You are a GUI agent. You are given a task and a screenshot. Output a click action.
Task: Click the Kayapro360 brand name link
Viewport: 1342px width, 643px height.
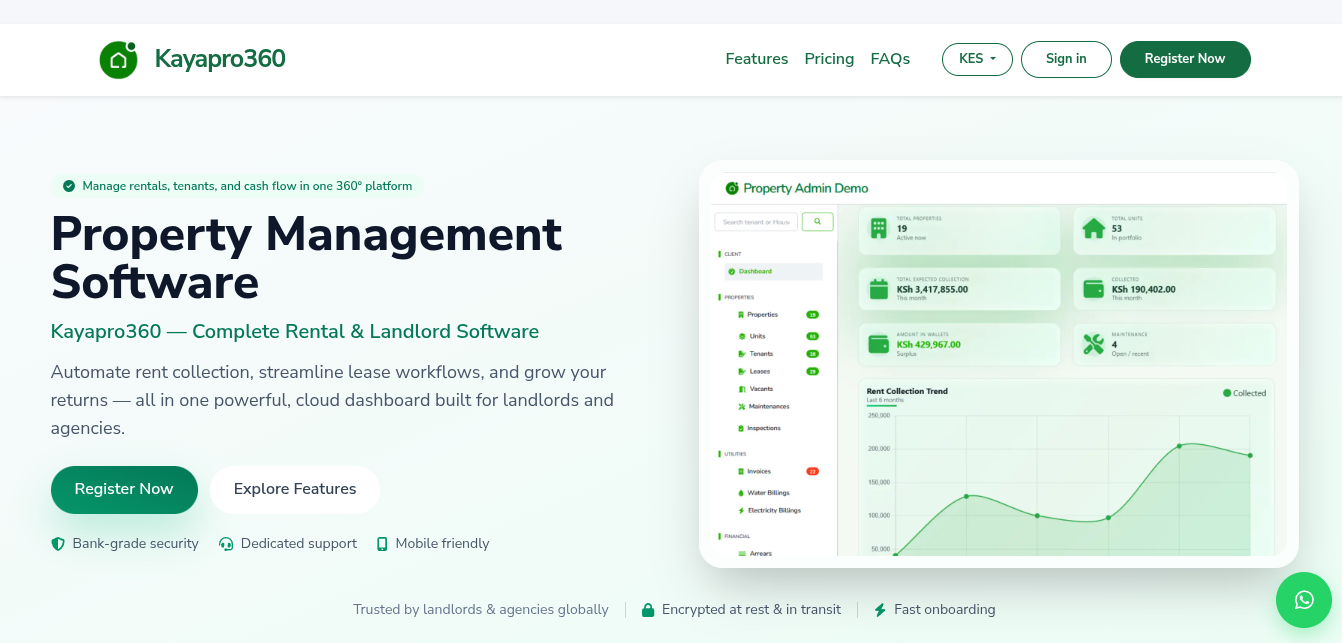pos(220,59)
